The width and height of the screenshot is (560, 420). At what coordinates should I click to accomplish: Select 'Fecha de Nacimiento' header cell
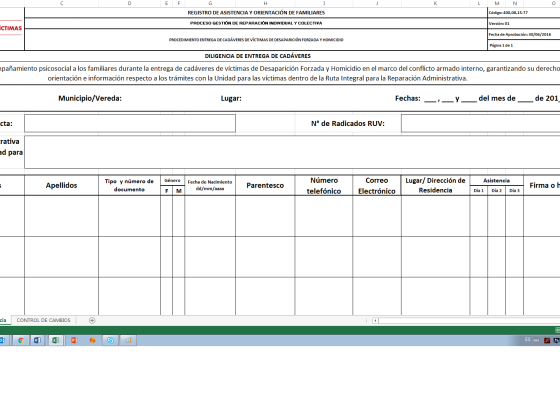[210, 185]
